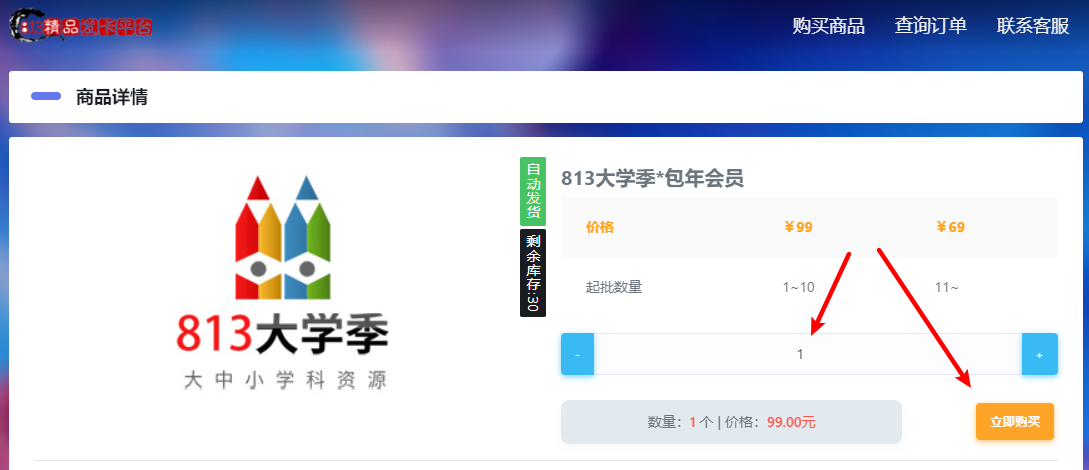Click the green 自动发货 badge
1089x470 pixels.
pyautogui.click(x=533, y=191)
